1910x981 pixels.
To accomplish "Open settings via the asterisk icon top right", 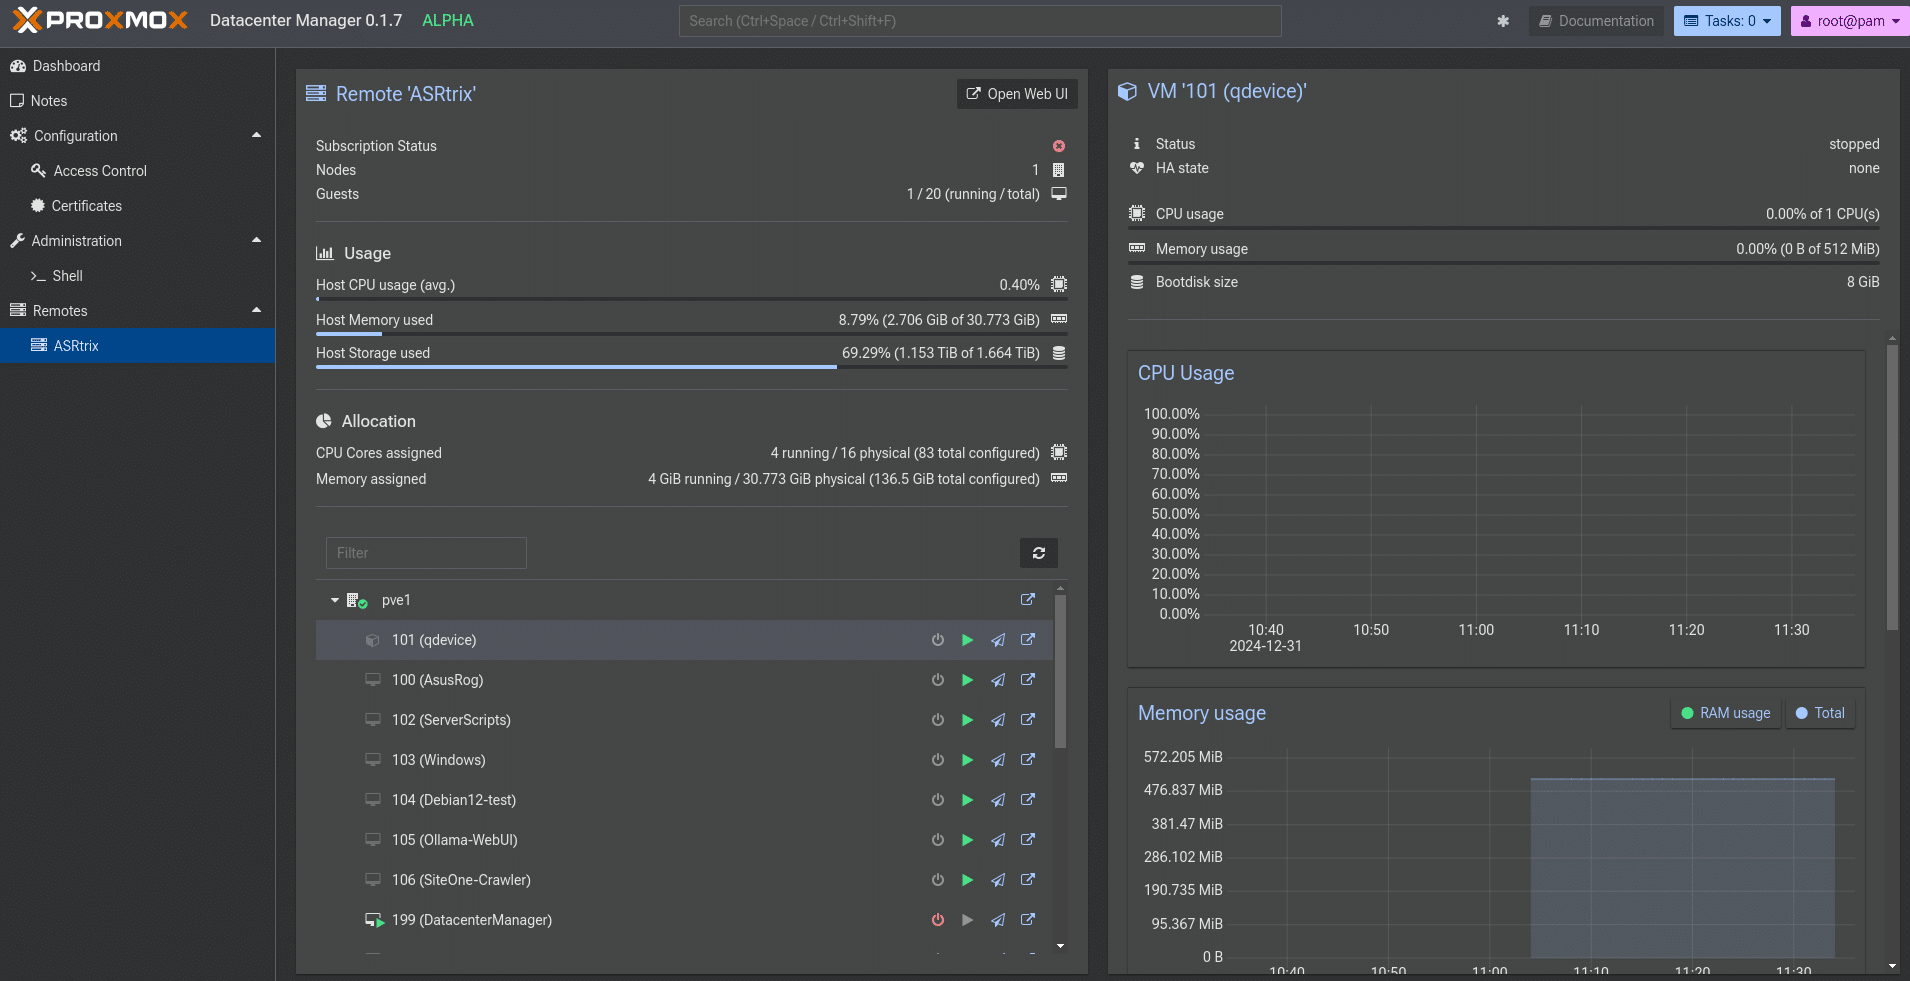I will (1504, 20).
